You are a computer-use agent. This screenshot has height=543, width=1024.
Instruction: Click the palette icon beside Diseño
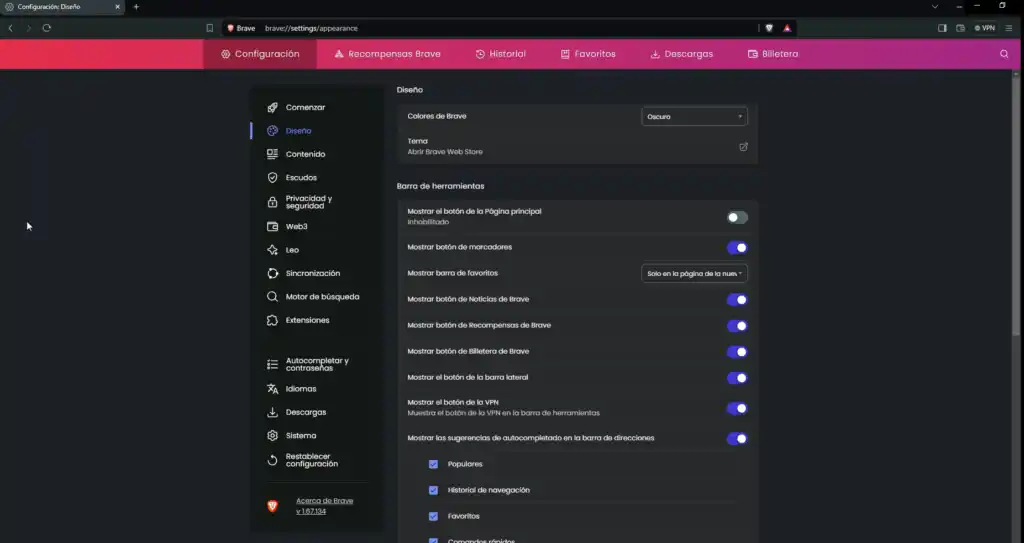(x=272, y=131)
